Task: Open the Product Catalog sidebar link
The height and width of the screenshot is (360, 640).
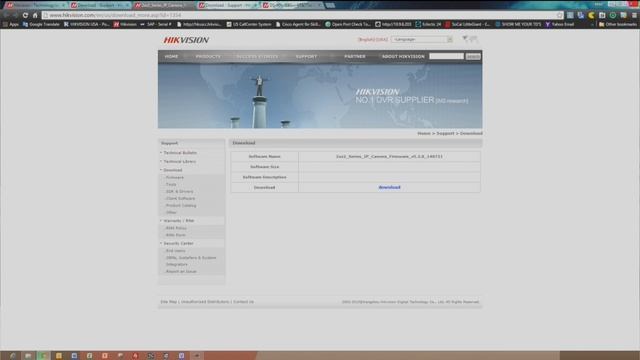Action: click(x=181, y=206)
